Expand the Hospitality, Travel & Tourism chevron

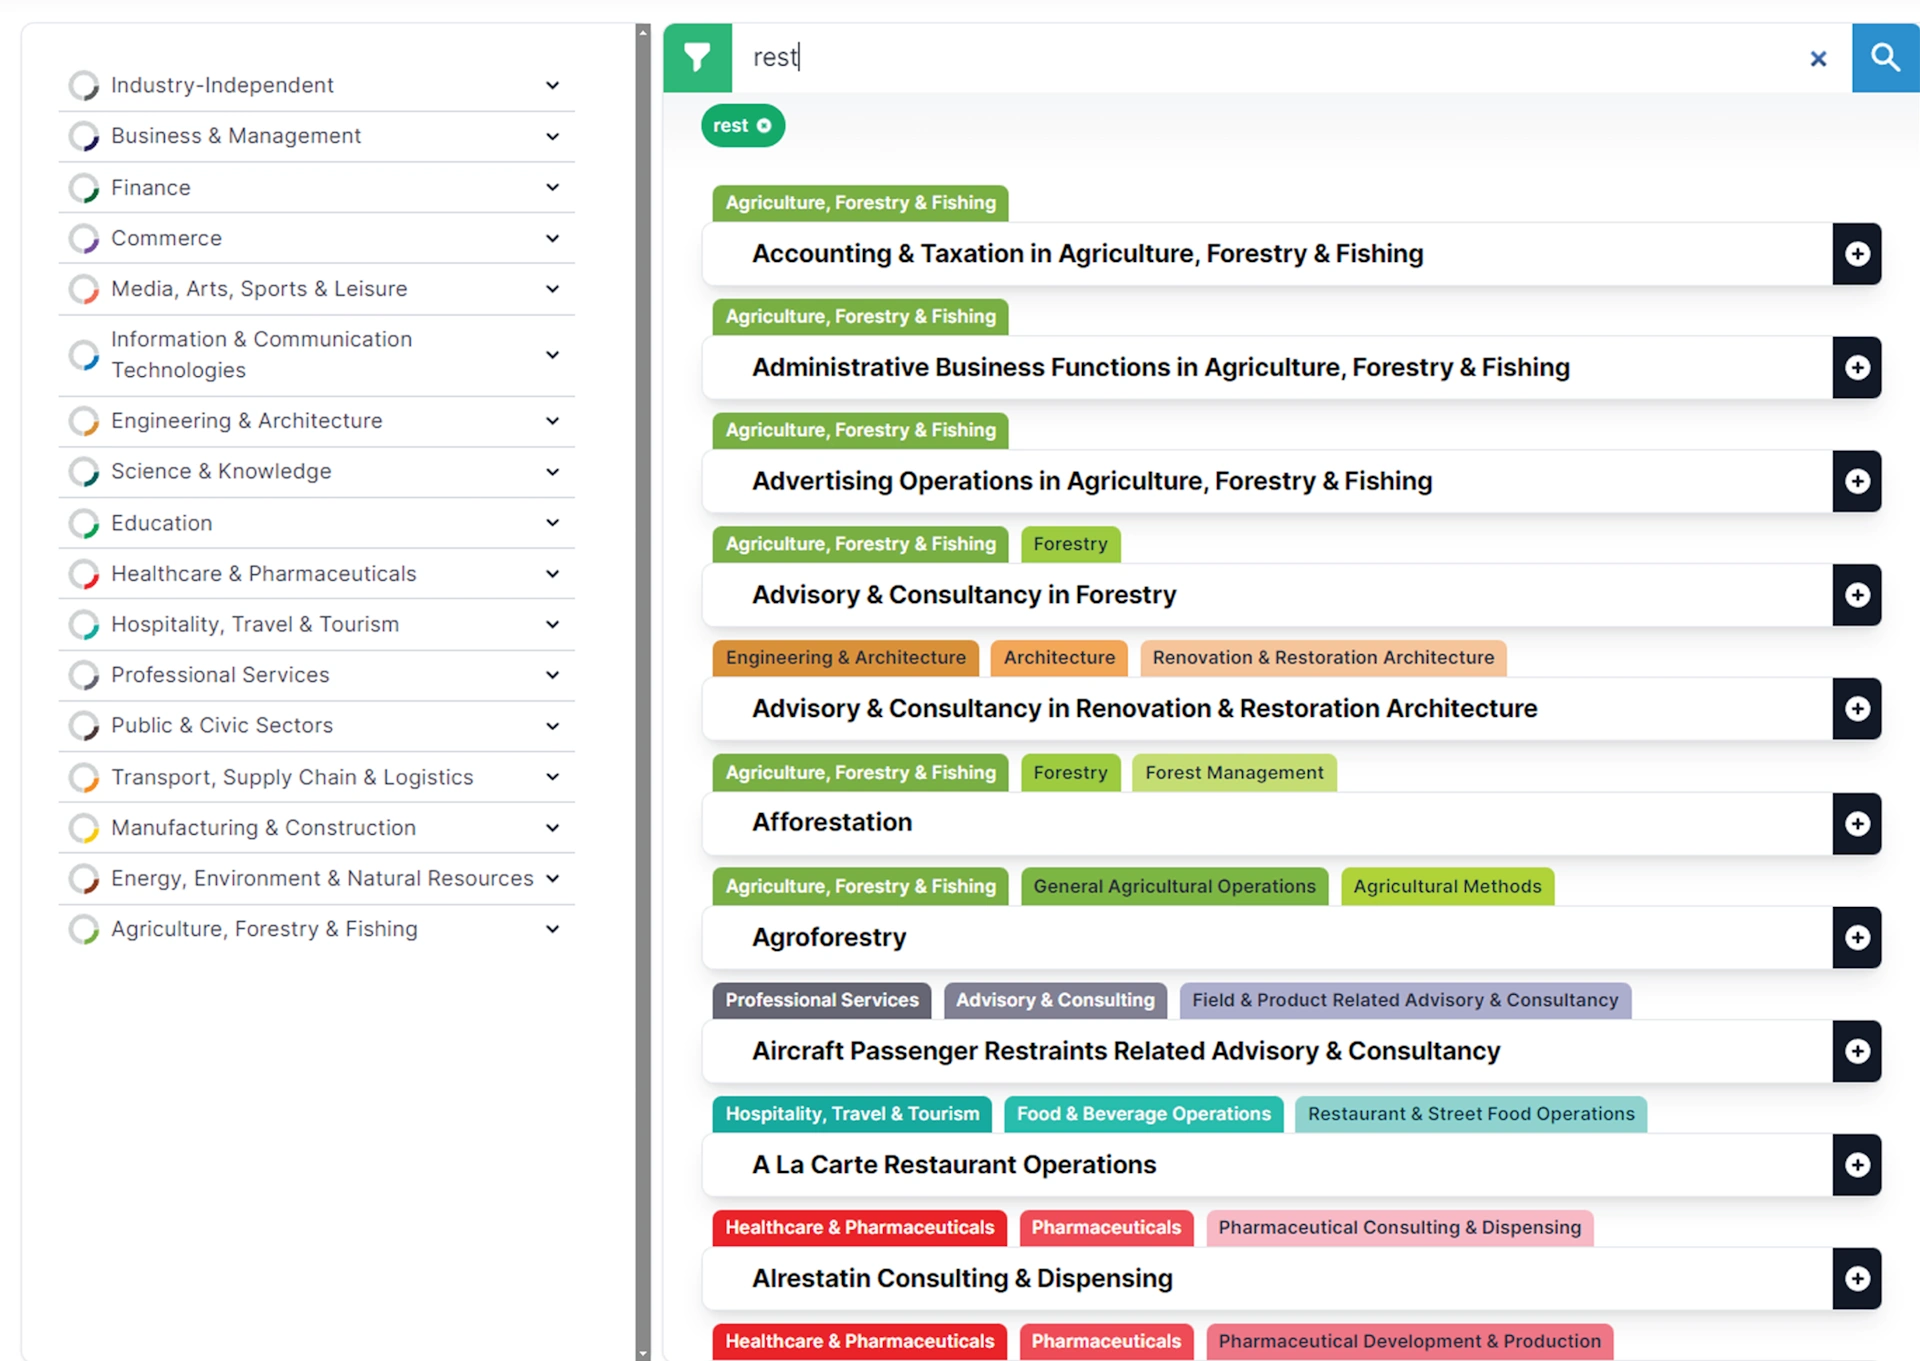[552, 625]
